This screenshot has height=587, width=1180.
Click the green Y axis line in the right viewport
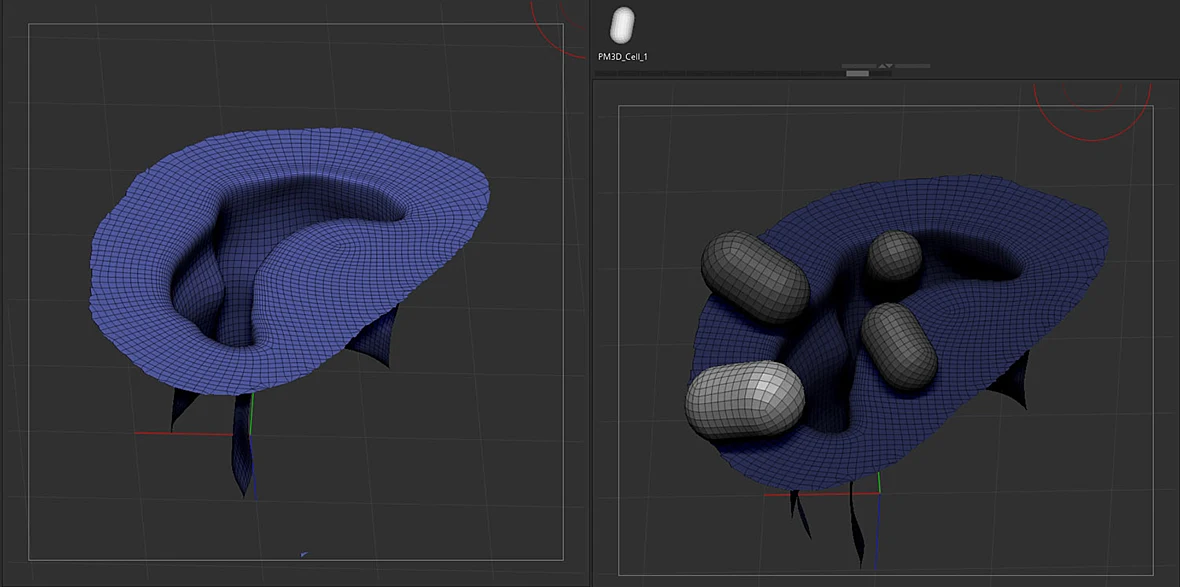click(879, 482)
